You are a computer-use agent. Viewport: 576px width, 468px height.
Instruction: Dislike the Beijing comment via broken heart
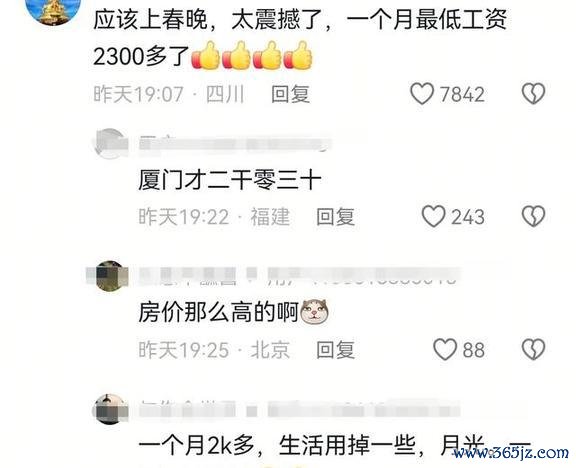533,349
